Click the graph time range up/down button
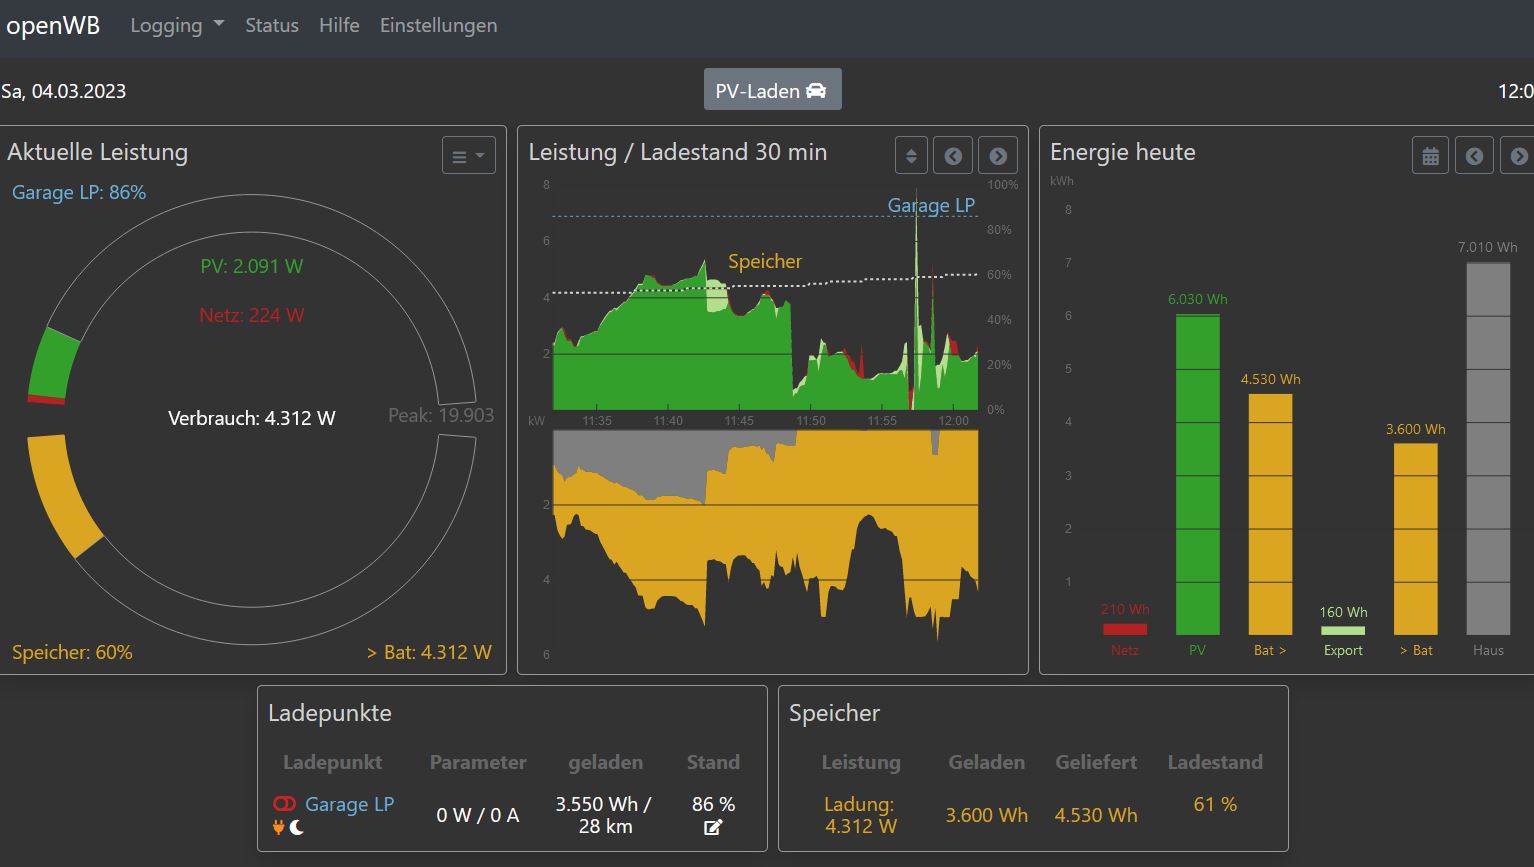The image size is (1534, 867). click(911, 156)
